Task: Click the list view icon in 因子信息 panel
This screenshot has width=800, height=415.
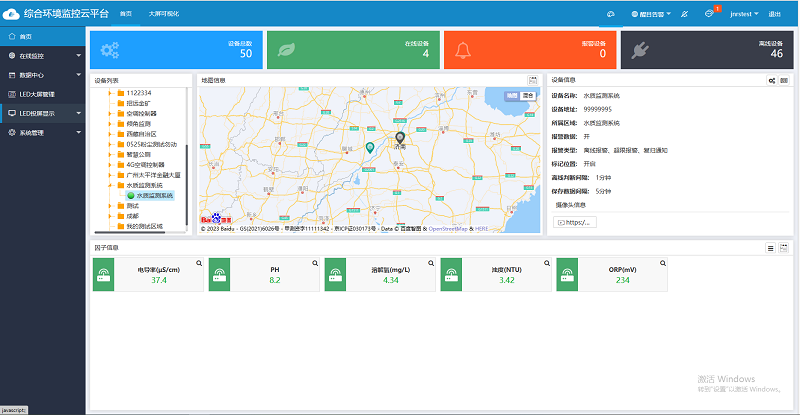Action: click(770, 247)
